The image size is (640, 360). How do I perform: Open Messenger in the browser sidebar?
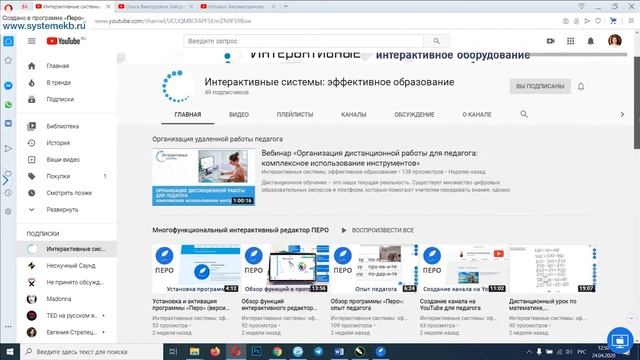pos(8,86)
